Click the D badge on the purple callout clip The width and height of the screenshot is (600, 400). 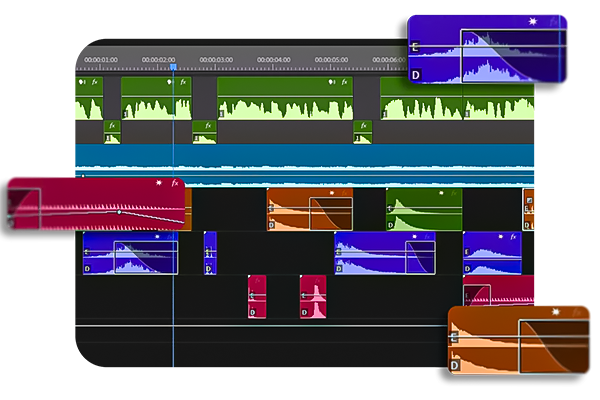[416, 74]
